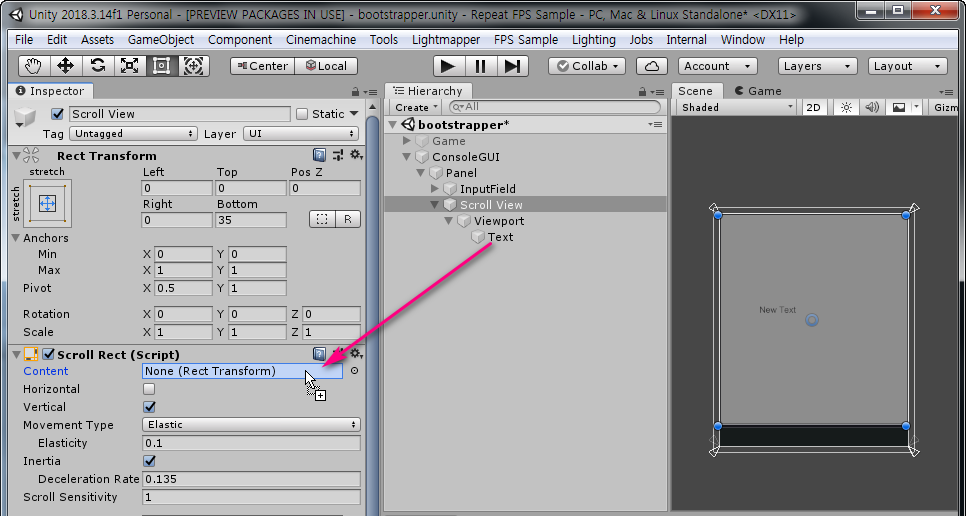Toggle the Vertical checkbox
Image resolution: width=966 pixels, height=516 pixels.
[149, 407]
